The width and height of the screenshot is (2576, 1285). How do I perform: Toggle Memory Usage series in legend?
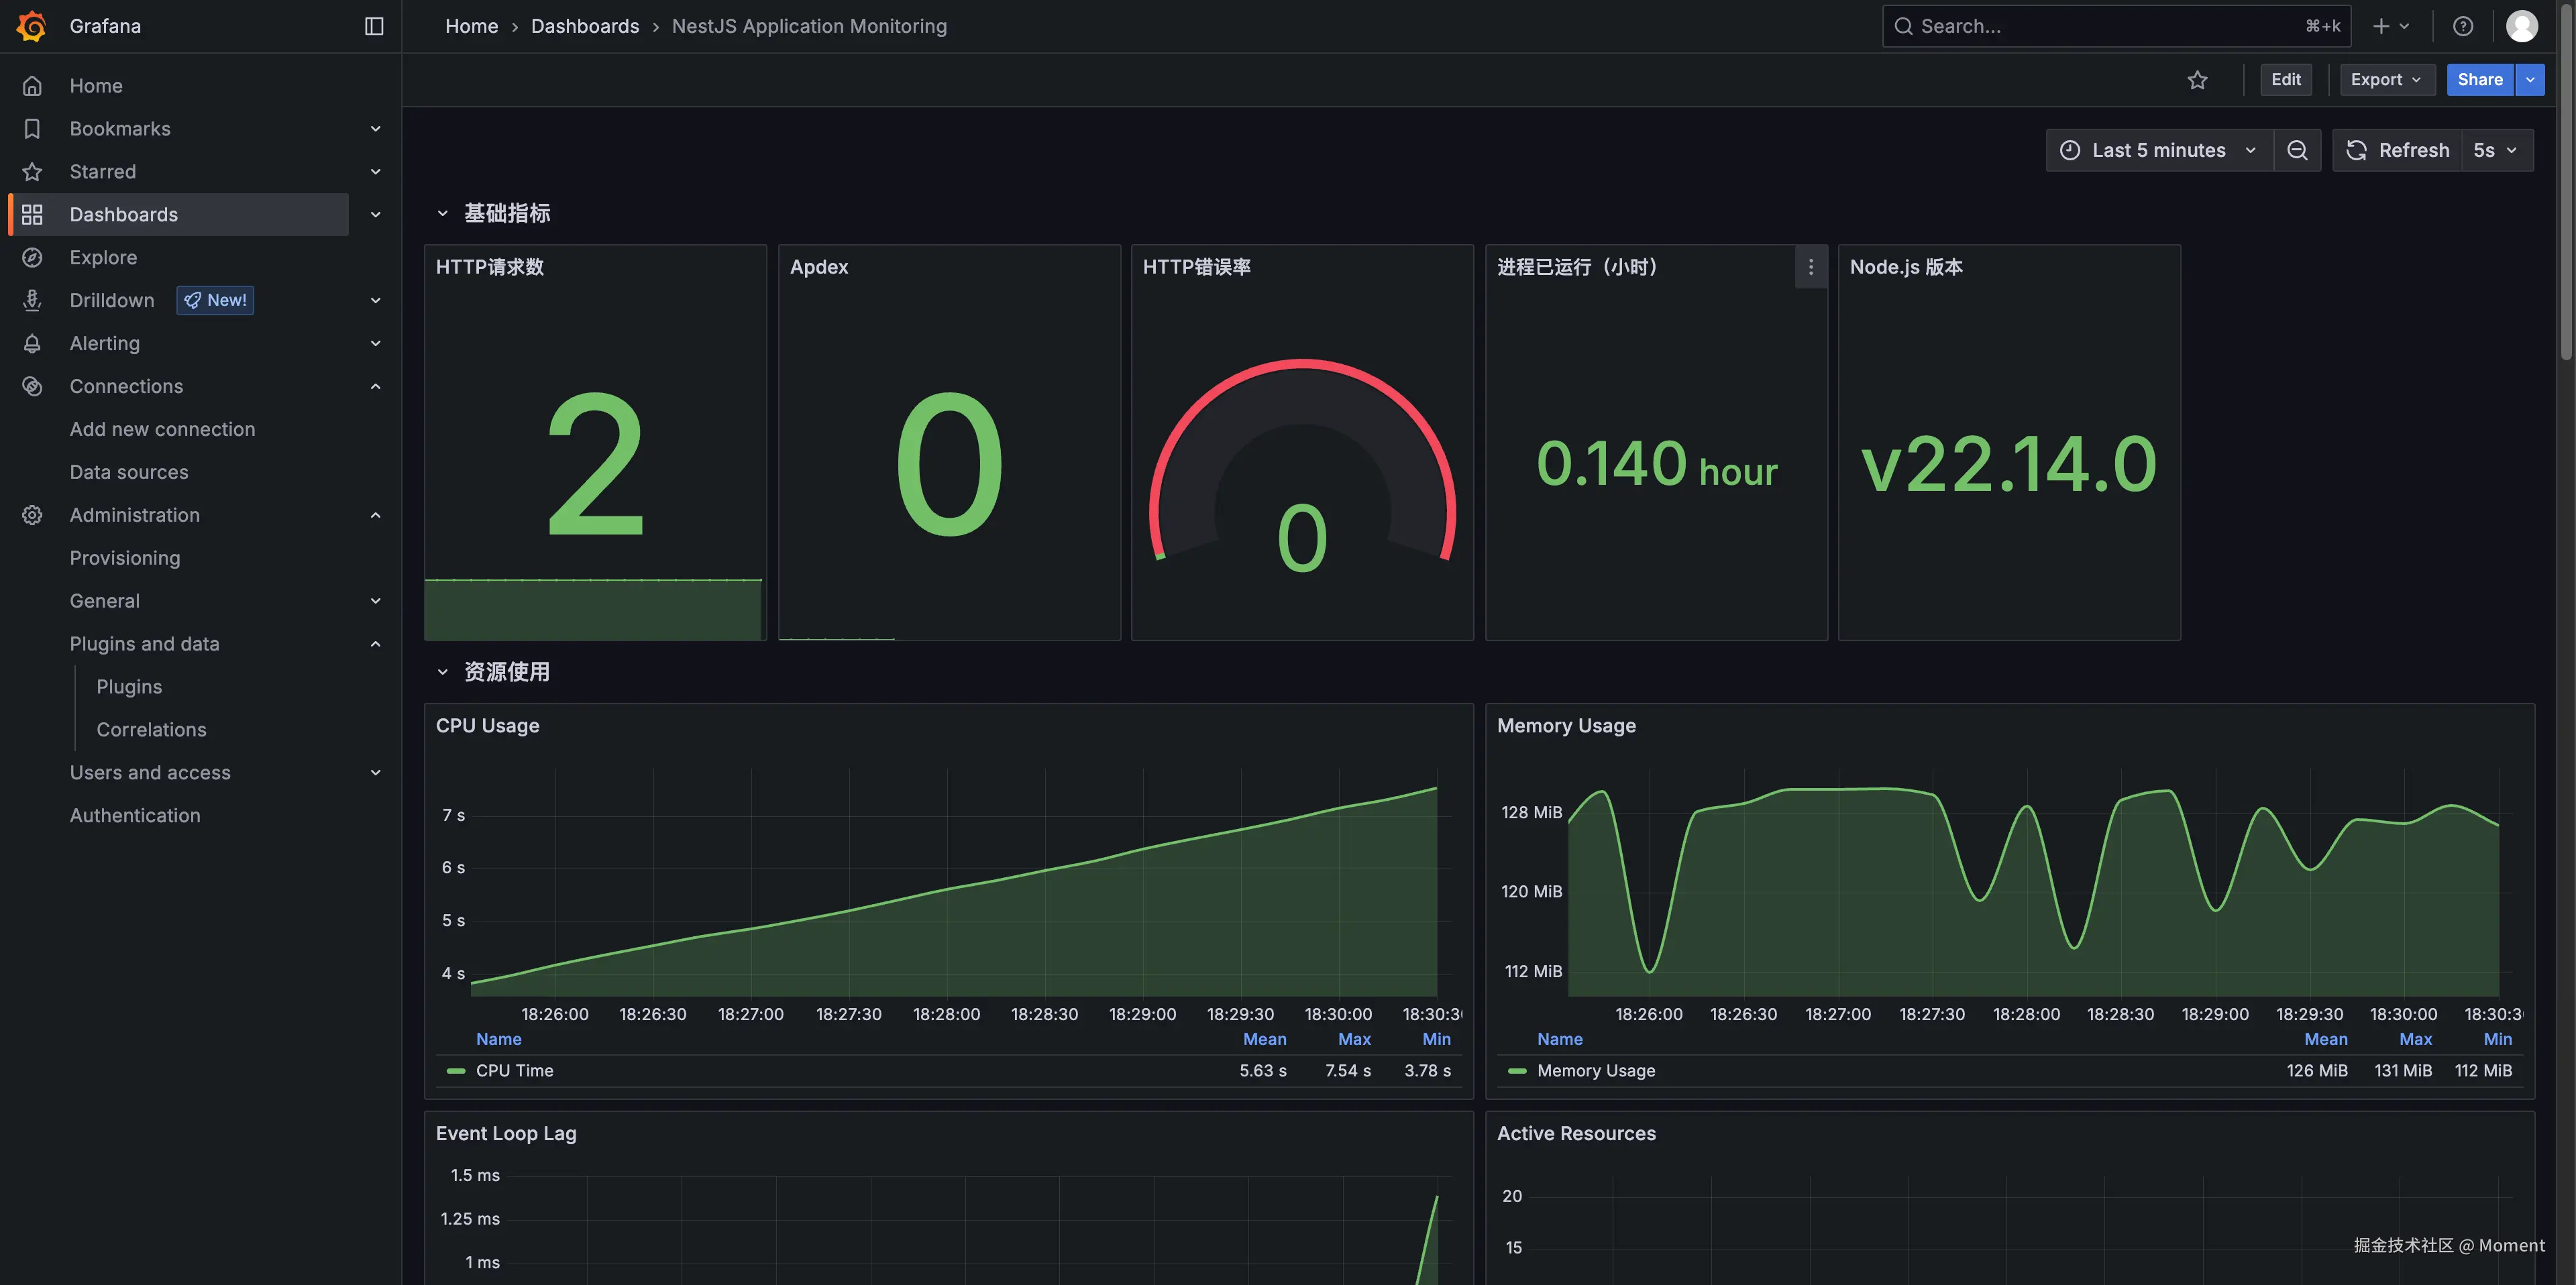1595,1070
